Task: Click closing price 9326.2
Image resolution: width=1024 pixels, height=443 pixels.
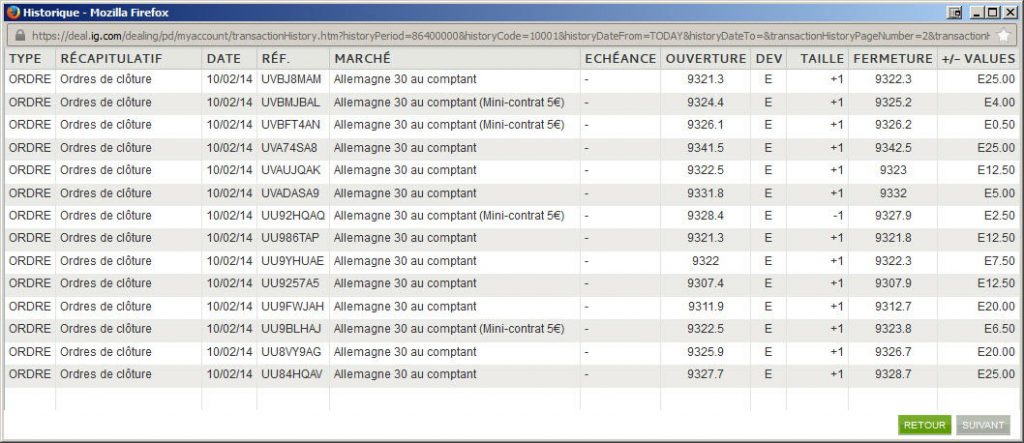Action: coord(893,124)
